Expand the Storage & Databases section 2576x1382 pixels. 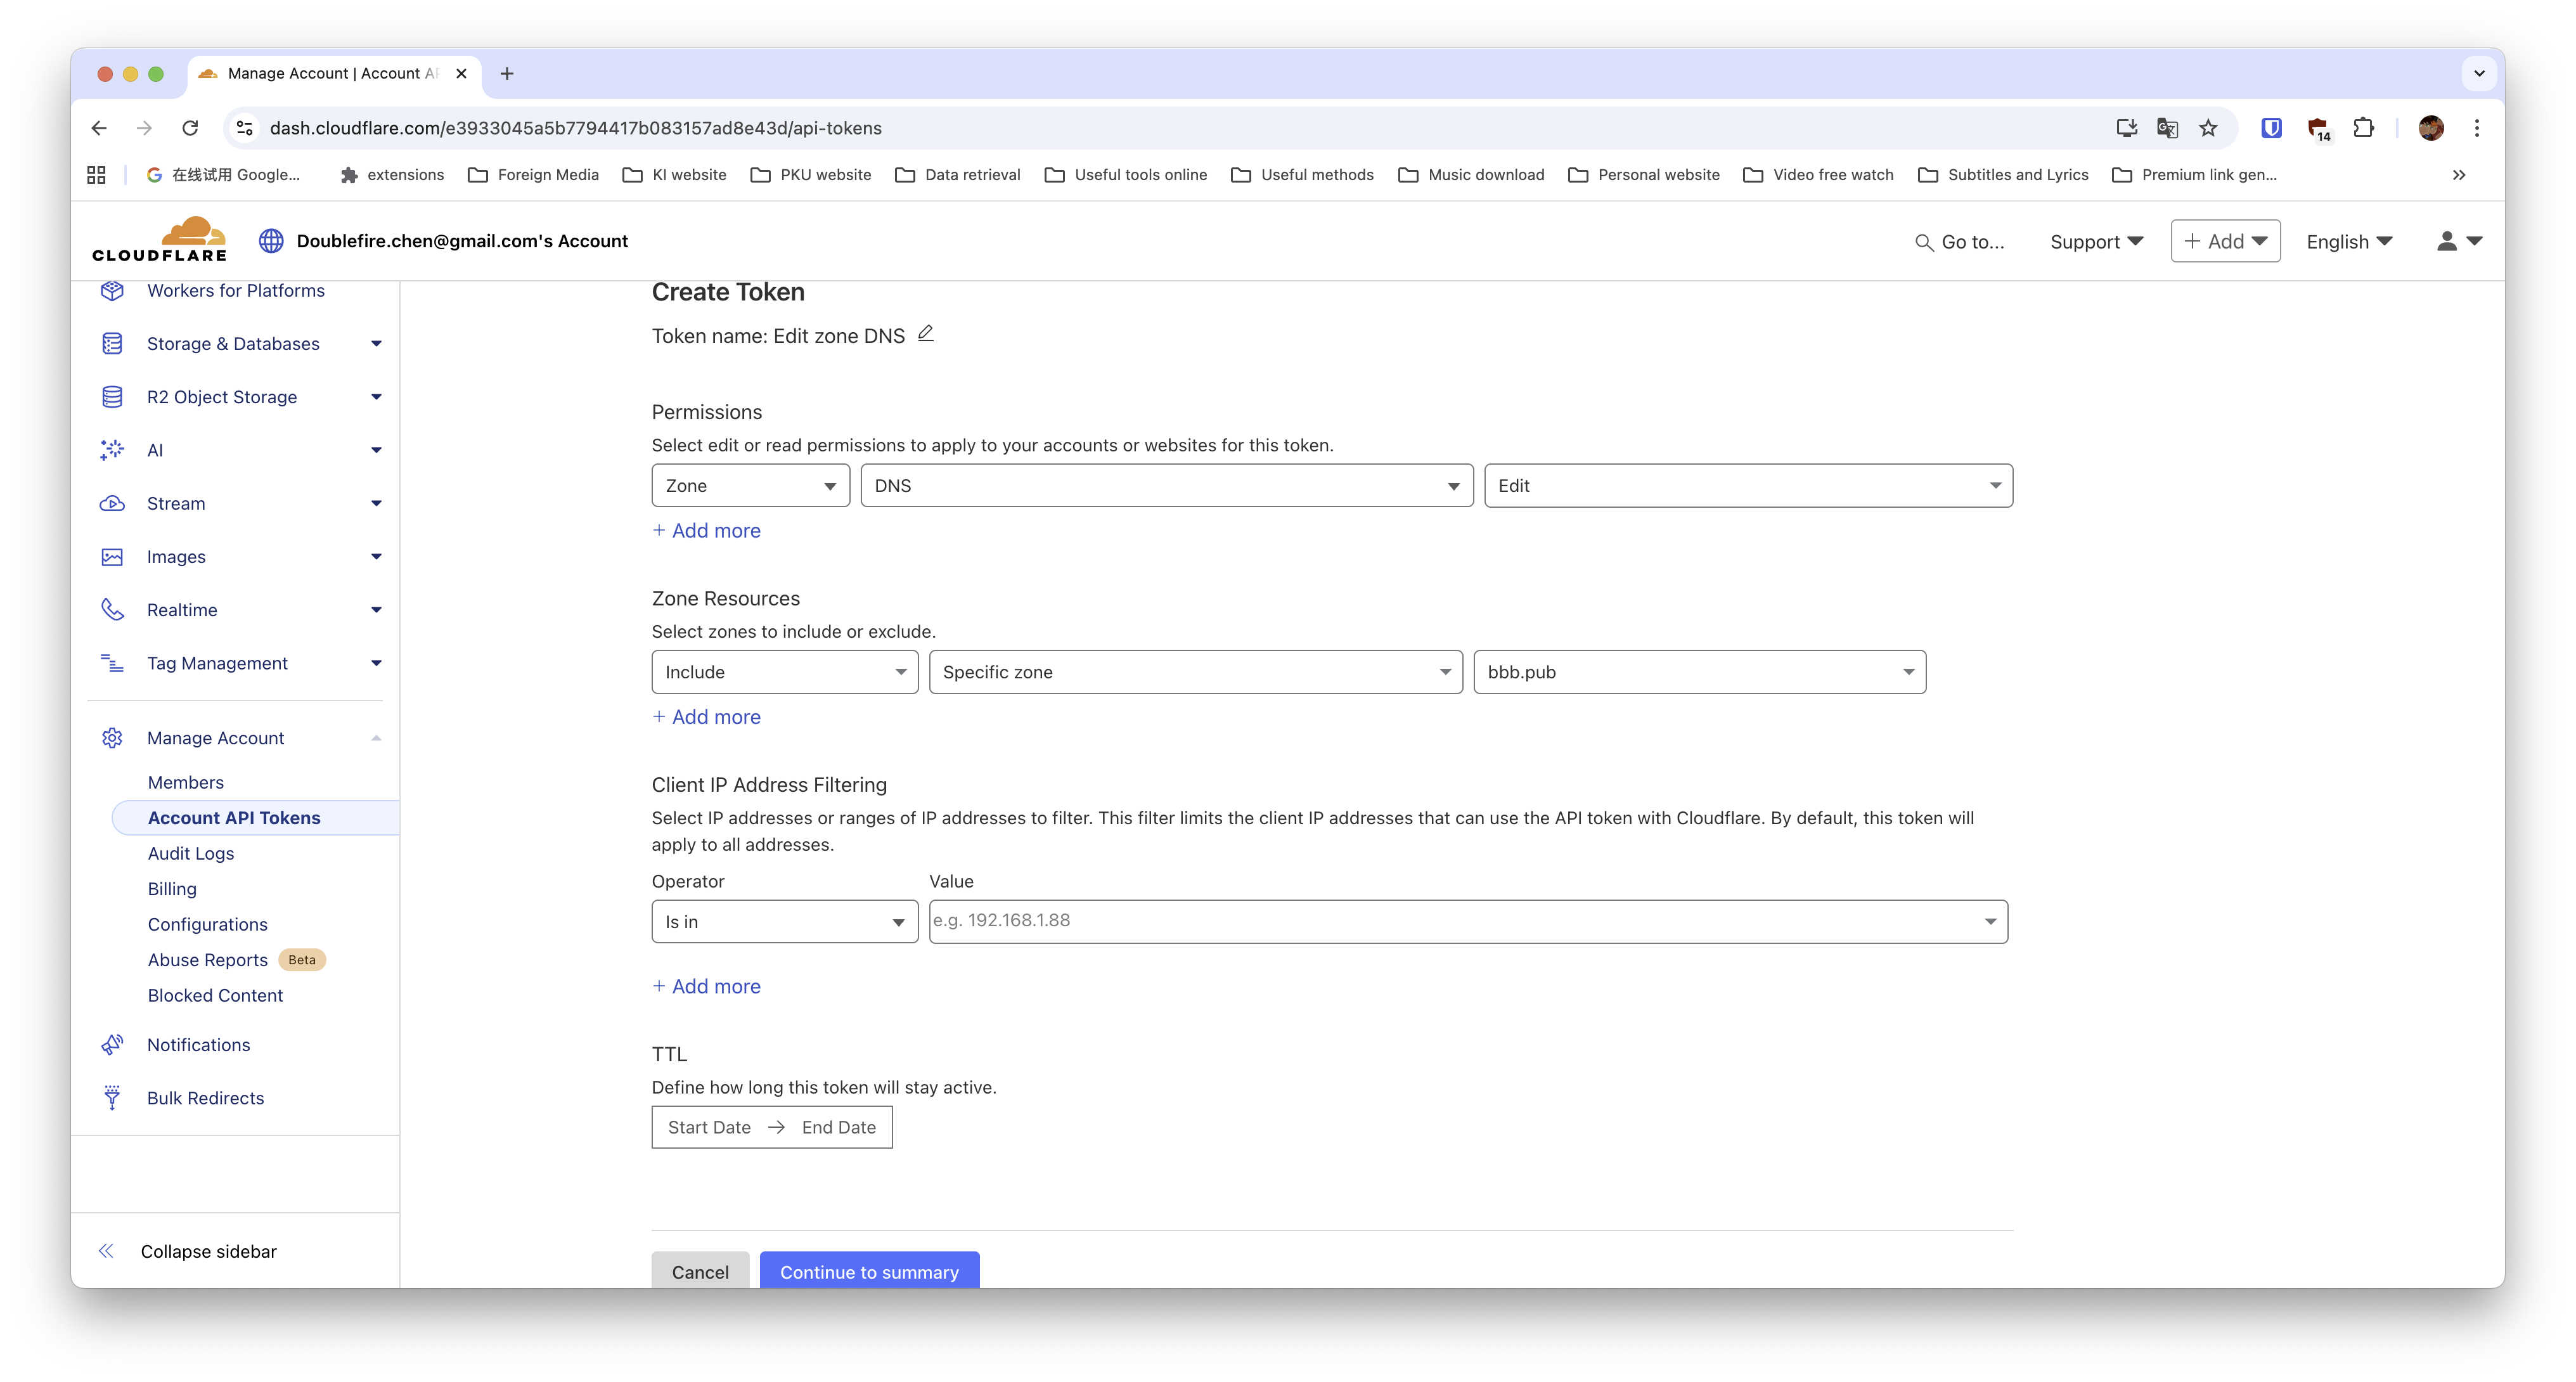(376, 344)
